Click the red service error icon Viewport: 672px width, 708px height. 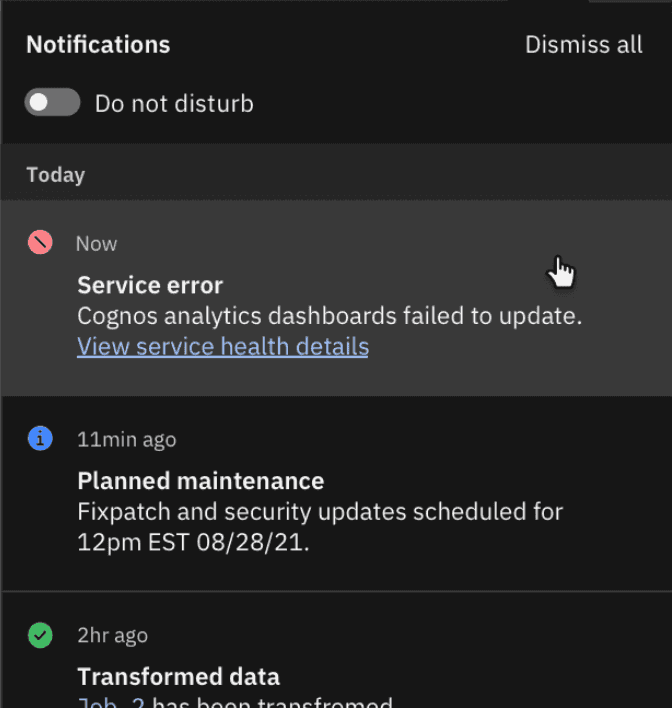[x=40, y=242]
